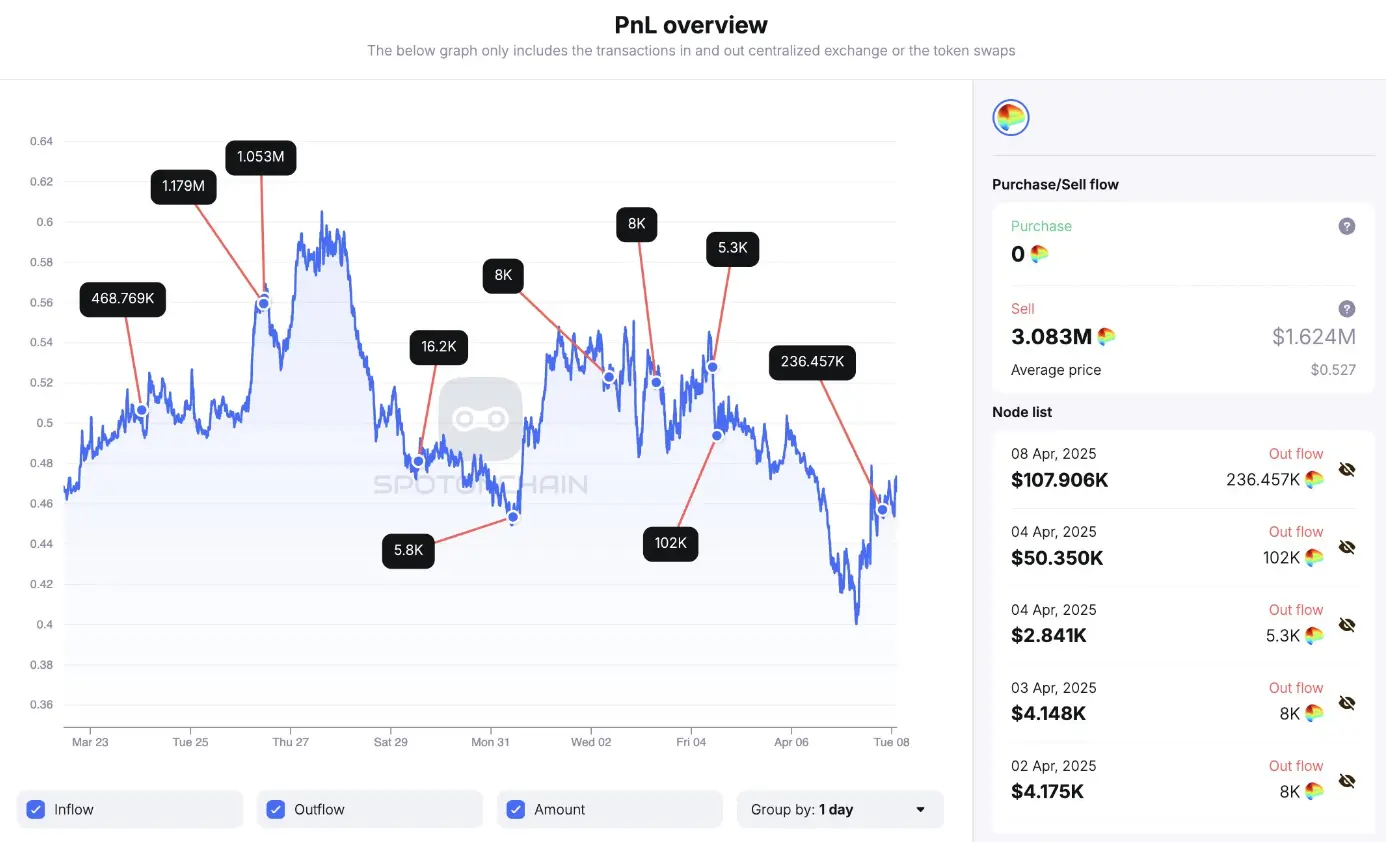1386x842 pixels.
Task: Click the 1.179M chart label
Action: click(183, 187)
